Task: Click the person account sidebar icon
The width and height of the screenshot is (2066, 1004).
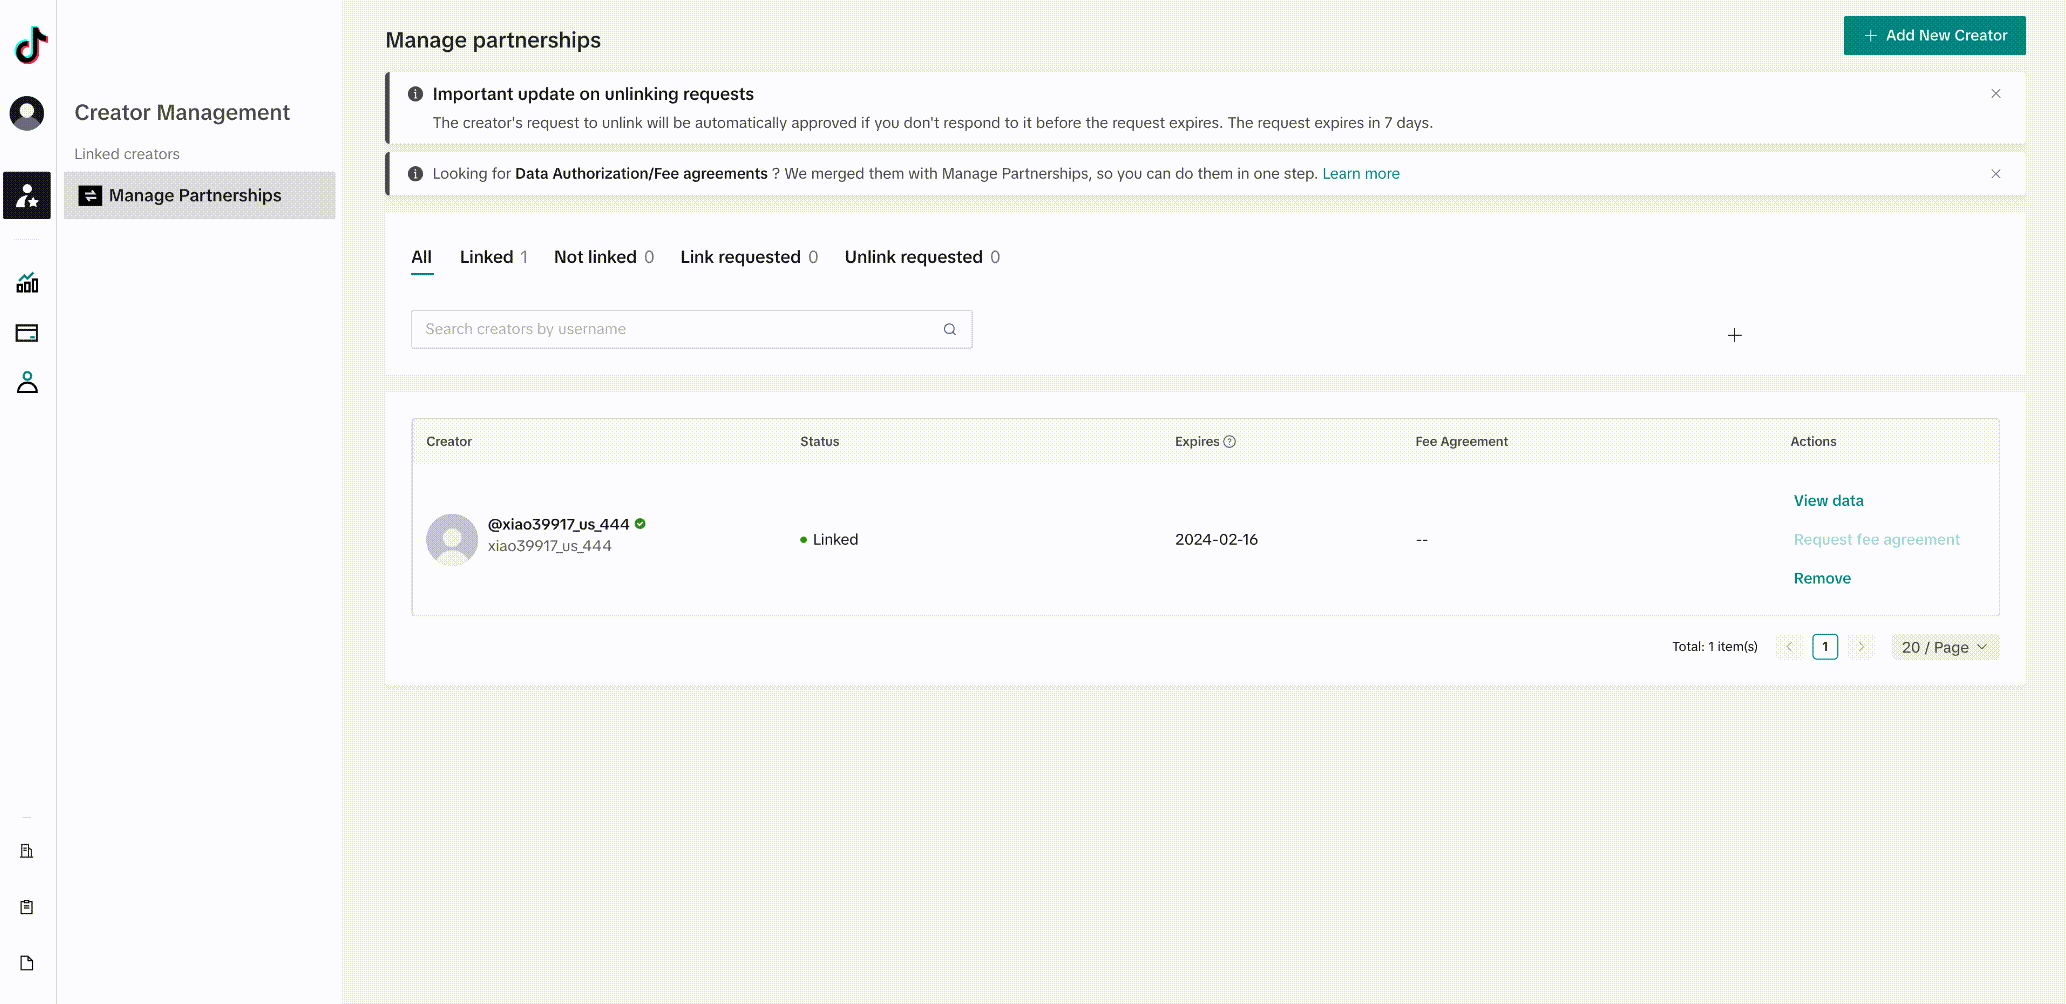Action: (x=27, y=382)
